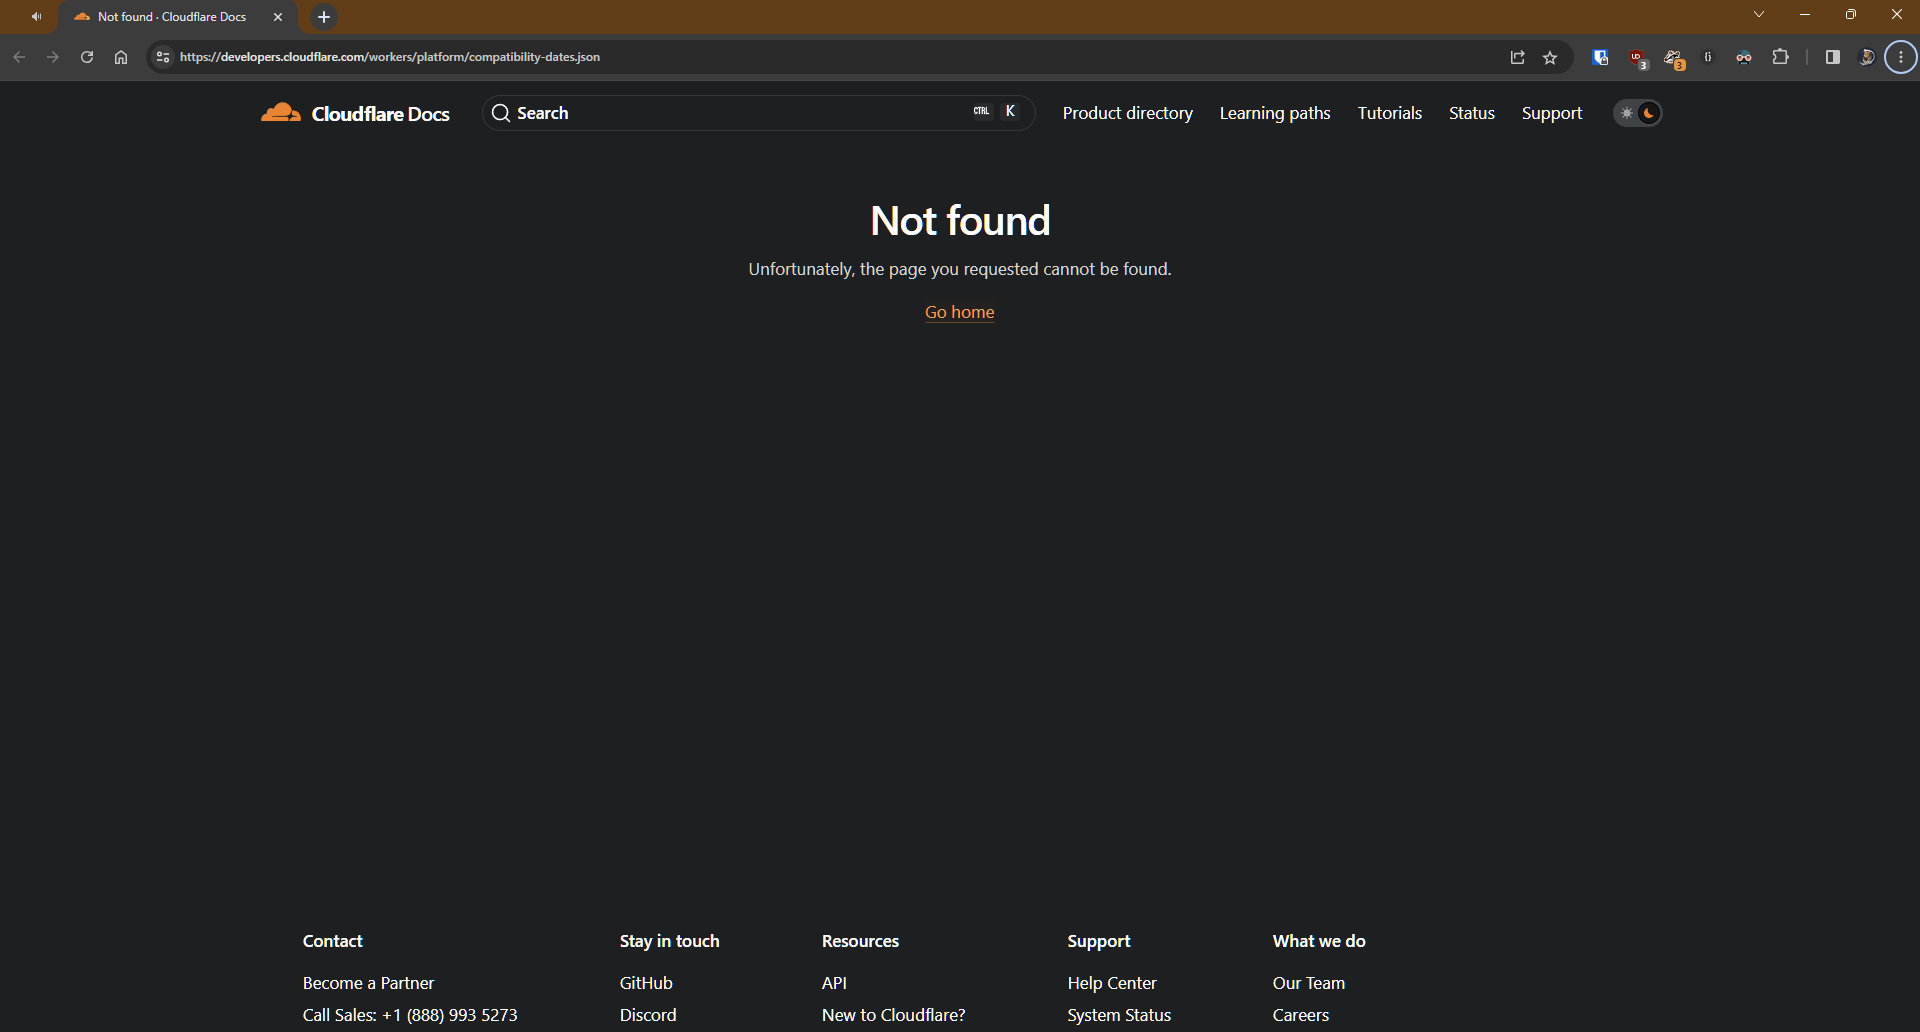Image resolution: width=1920 pixels, height=1032 pixels.
Task: Open the Product directory nav item
Action: (1127, 113)
